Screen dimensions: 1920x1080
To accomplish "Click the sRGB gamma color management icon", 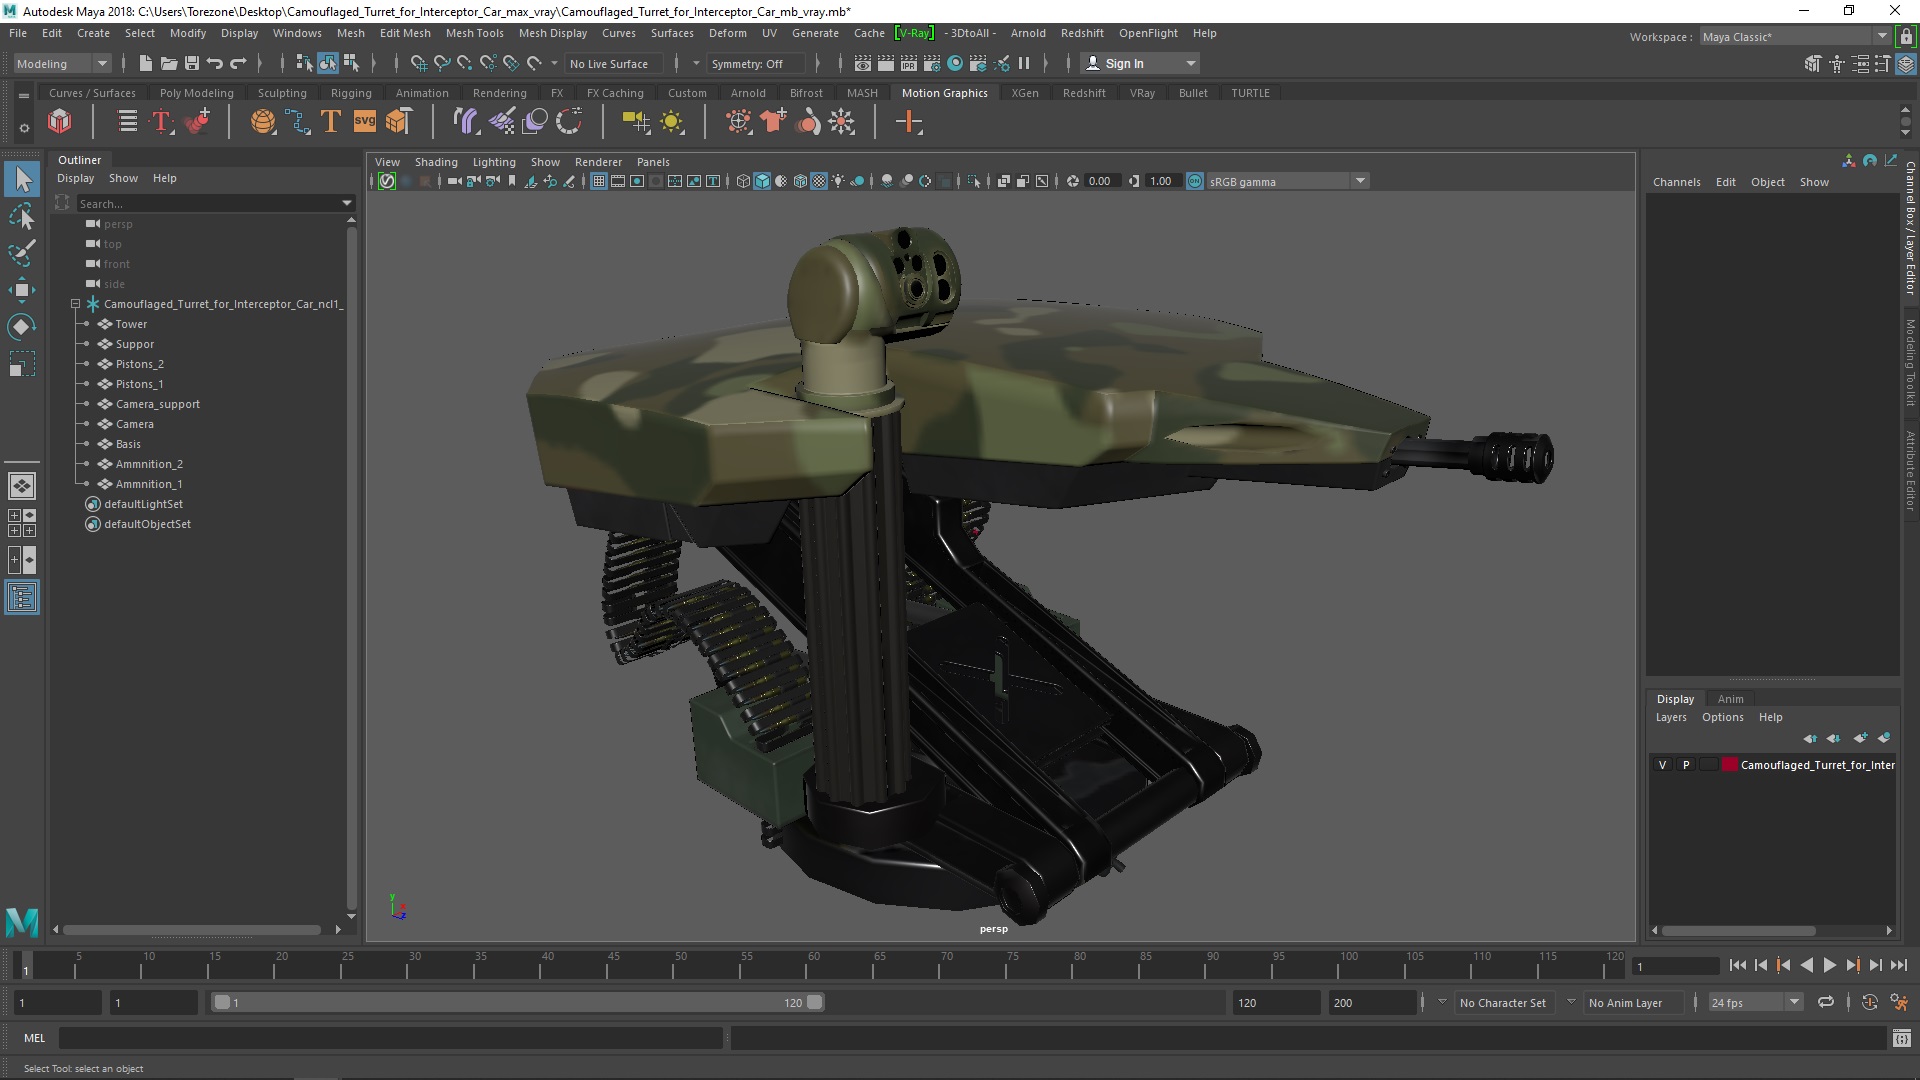I will tap(1195, 181).
